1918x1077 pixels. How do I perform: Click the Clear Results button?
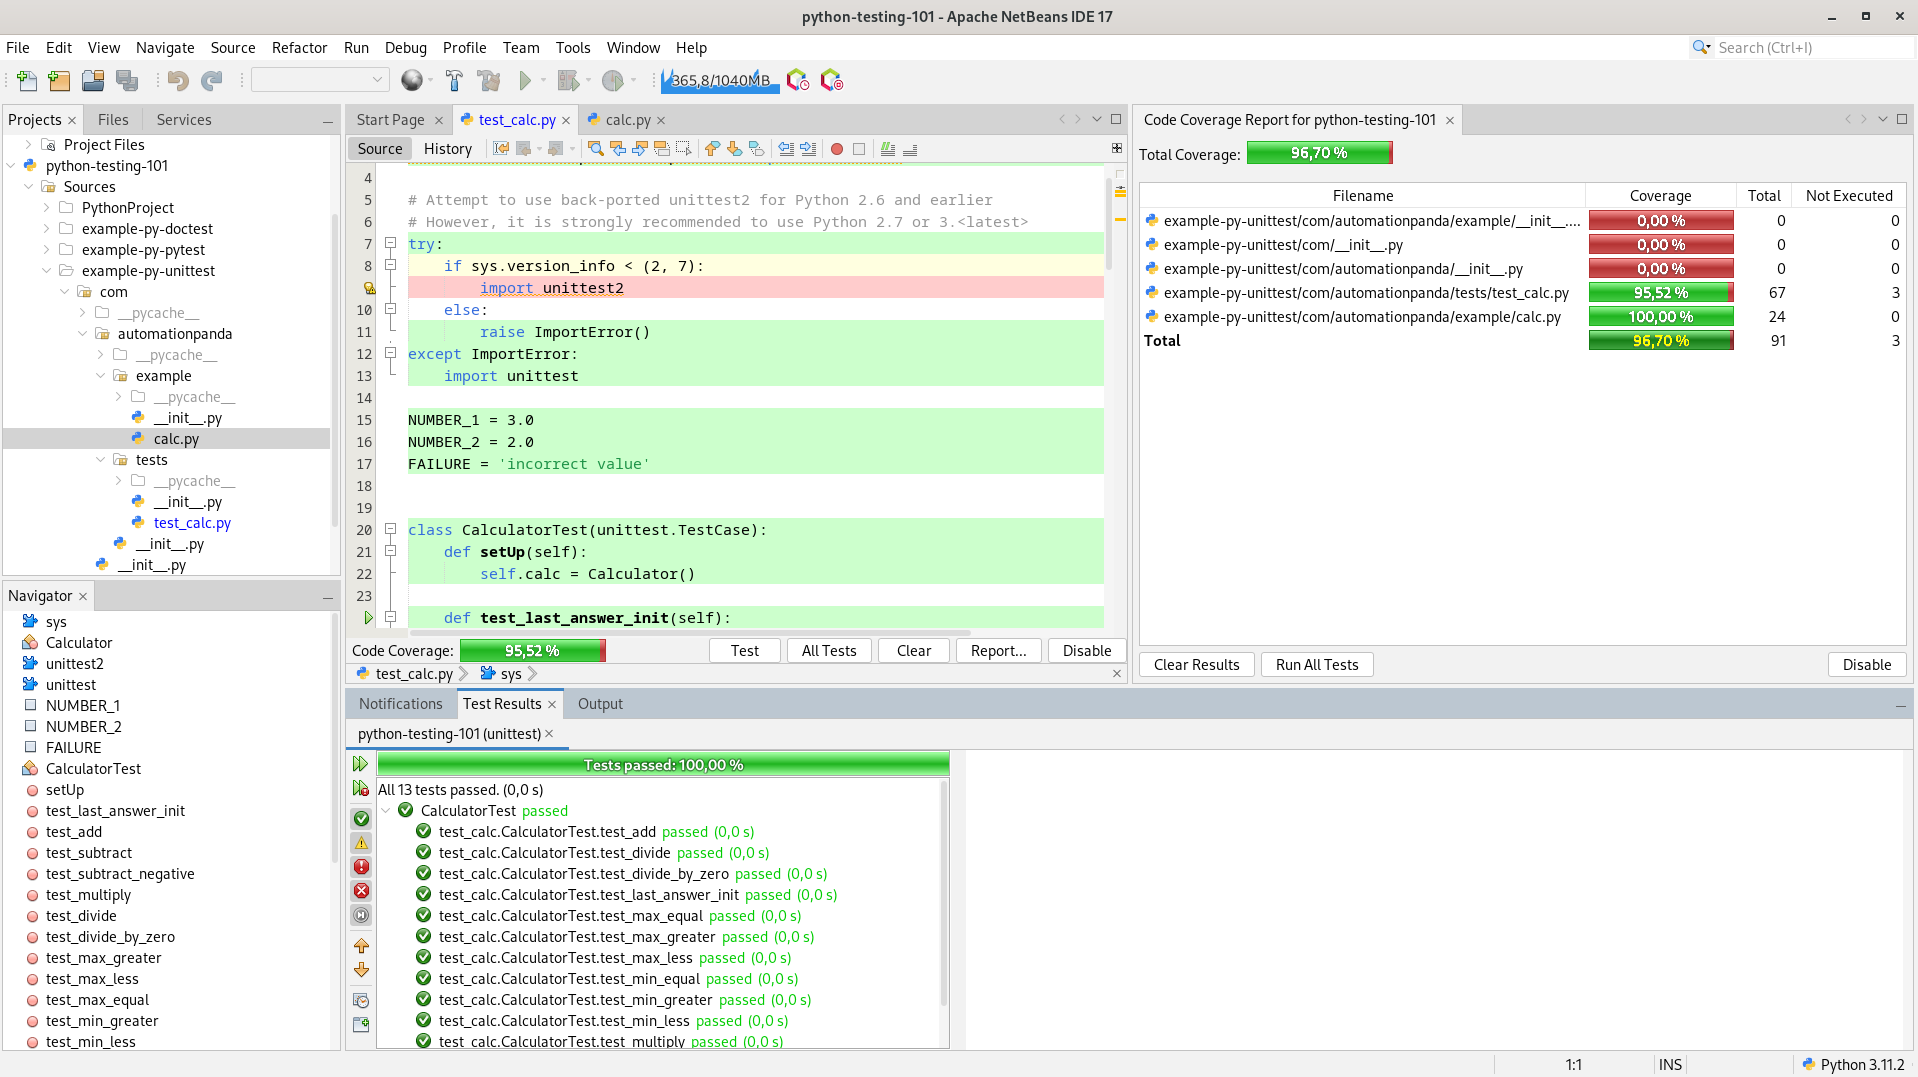tap(1197, 665)
